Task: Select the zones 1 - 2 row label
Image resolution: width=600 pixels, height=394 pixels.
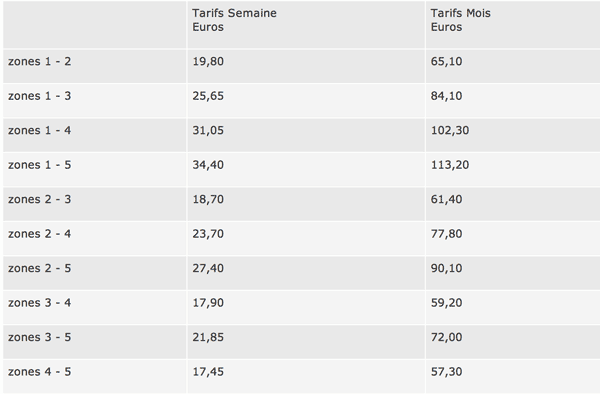Action: (x=39, y=61)
